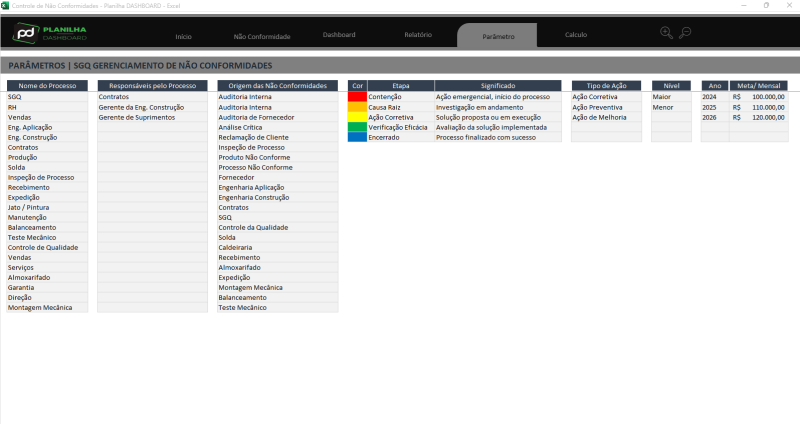Image resolution: width=800 pixels, height=424 pixels.
Task: Select the 2025 meta value 110.000,00 cell
Action: pyautogui.click(x=759, y=107)
